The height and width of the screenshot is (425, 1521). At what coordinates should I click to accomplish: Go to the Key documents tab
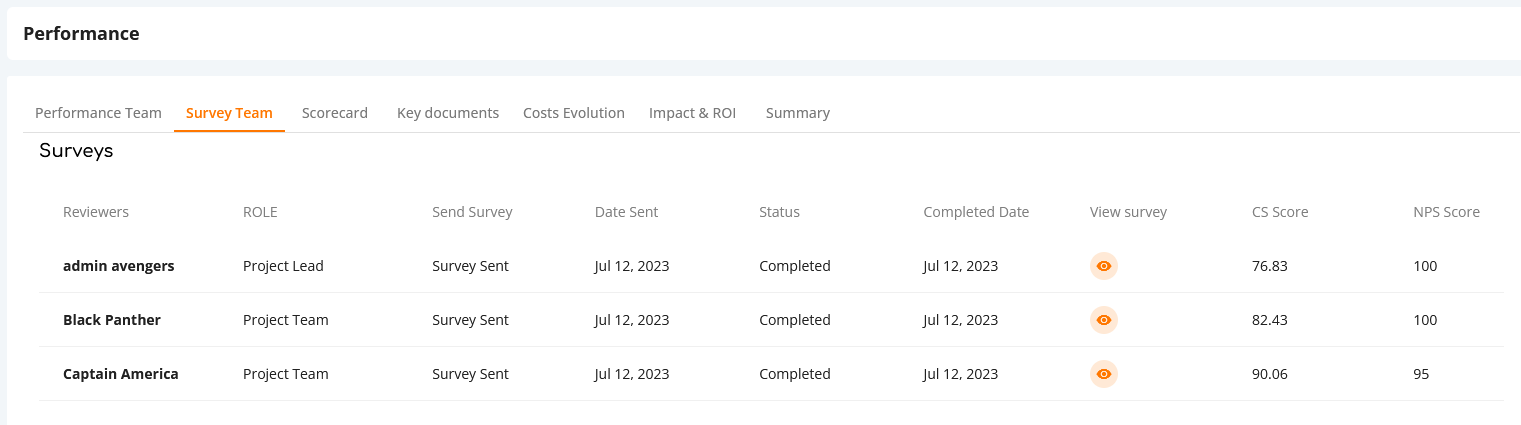point(448,113)
